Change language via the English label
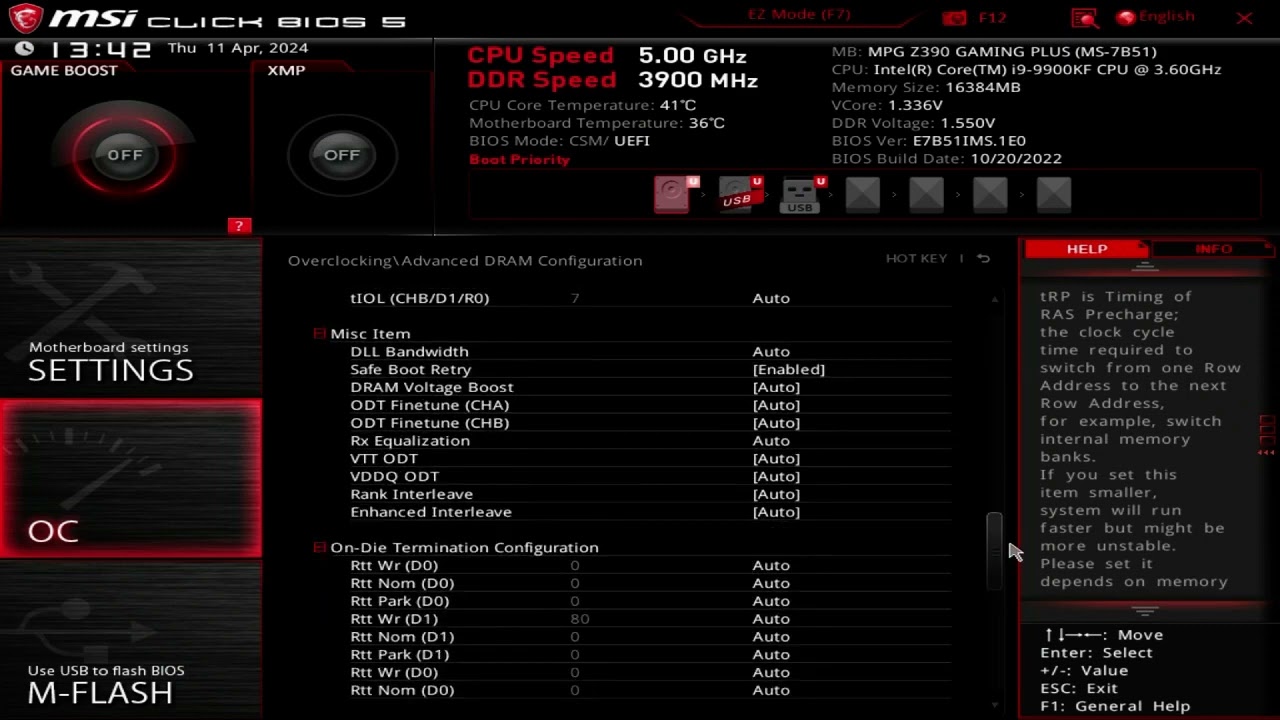The height and width of the screenshot is (720, 1280). tap(1166, 17)
